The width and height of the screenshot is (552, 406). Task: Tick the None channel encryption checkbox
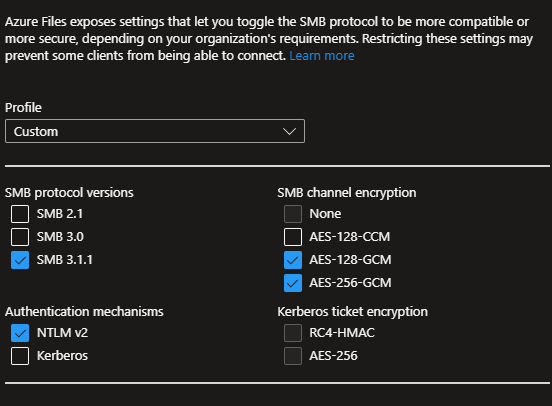293,214
